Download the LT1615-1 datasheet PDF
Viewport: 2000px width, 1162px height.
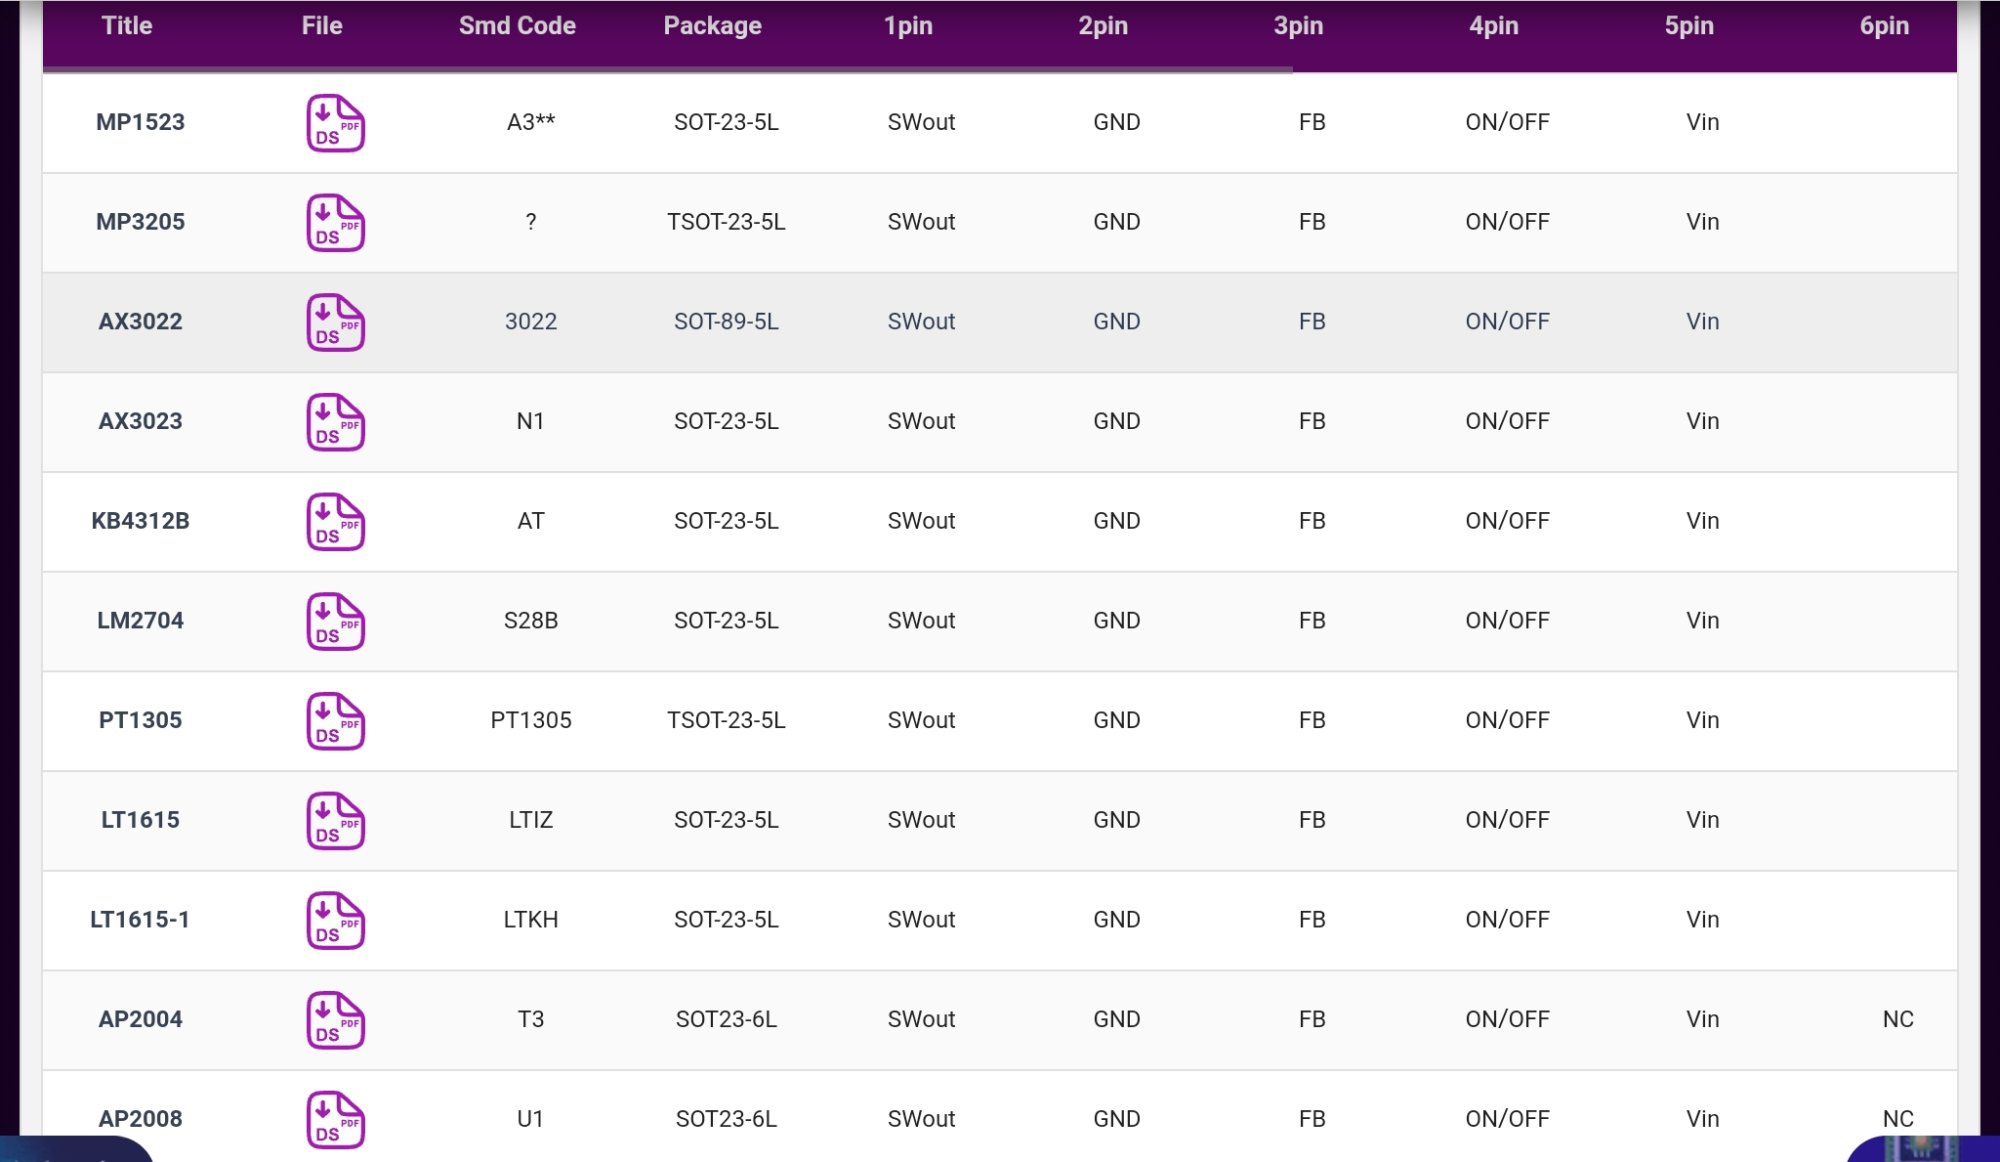pos(335,920)
